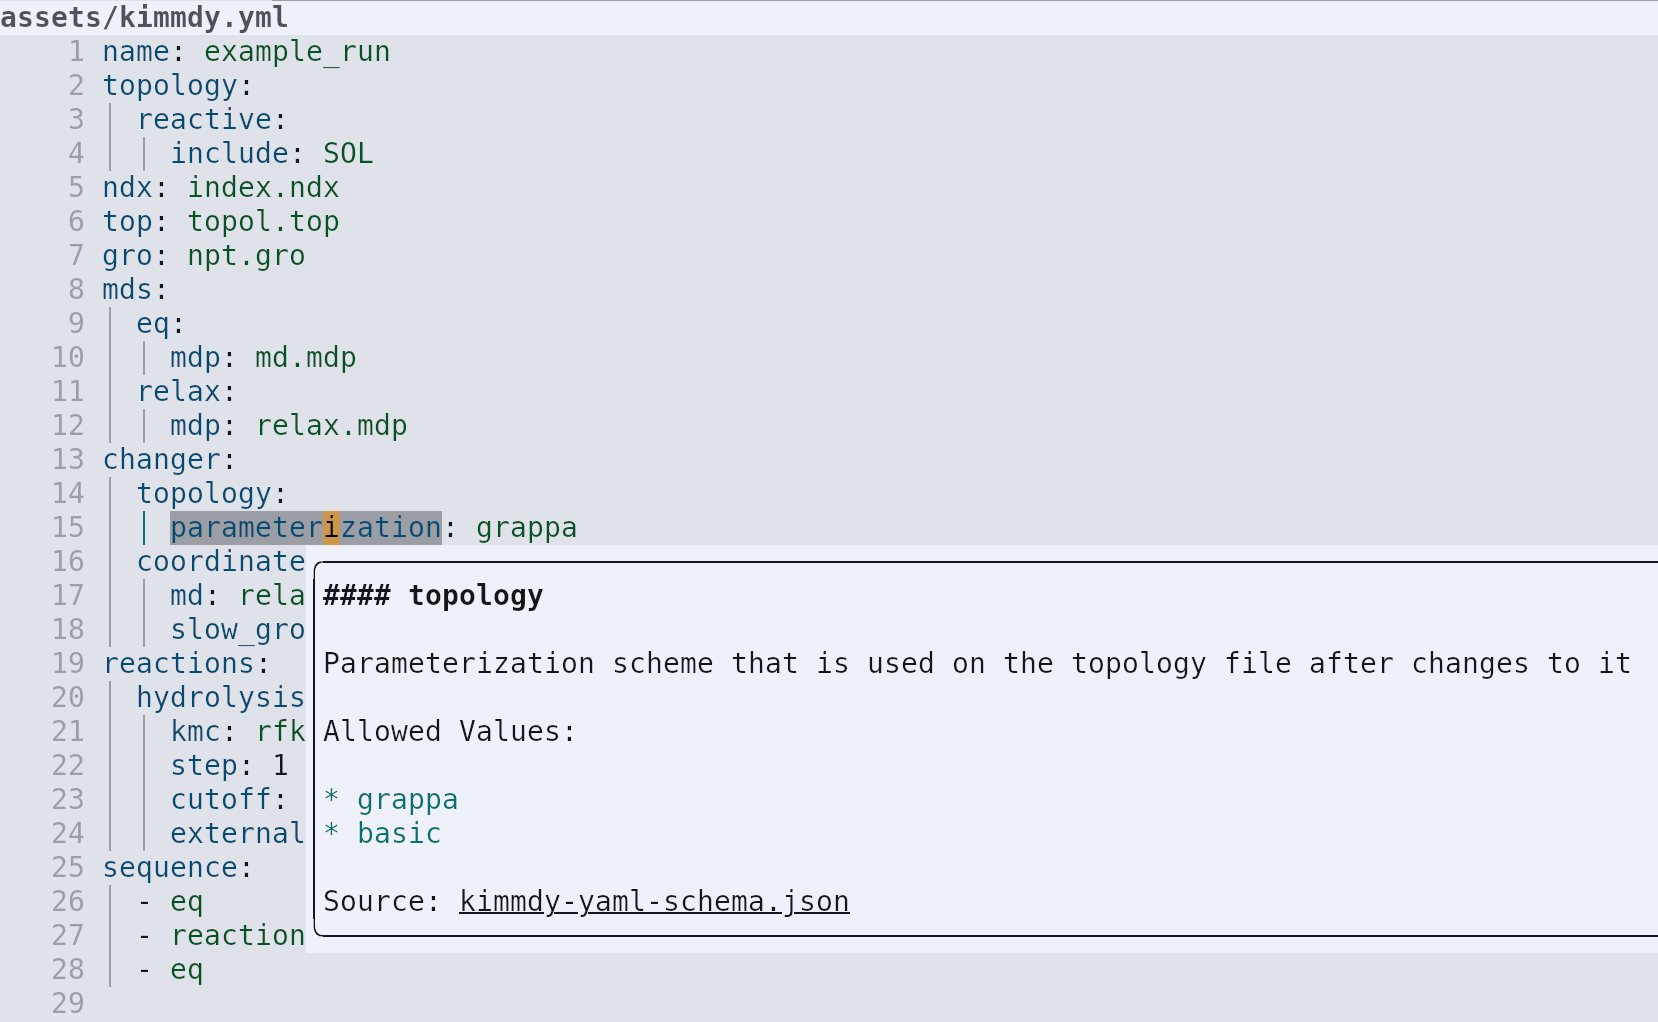The image size is (1658, 1022).
Task: Click index.ndx on the ndx line
Action: [x=263, y=187]
